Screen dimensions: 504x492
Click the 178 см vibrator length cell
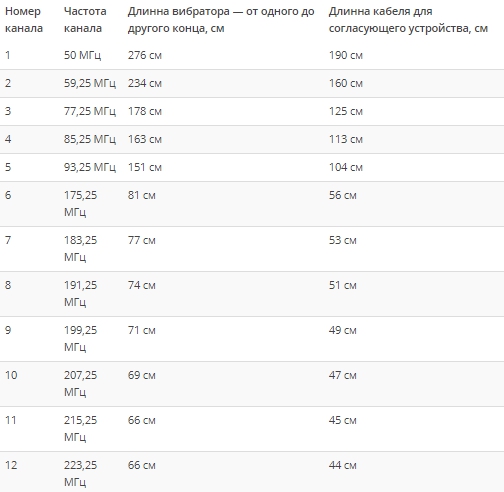tap(145, 111)
